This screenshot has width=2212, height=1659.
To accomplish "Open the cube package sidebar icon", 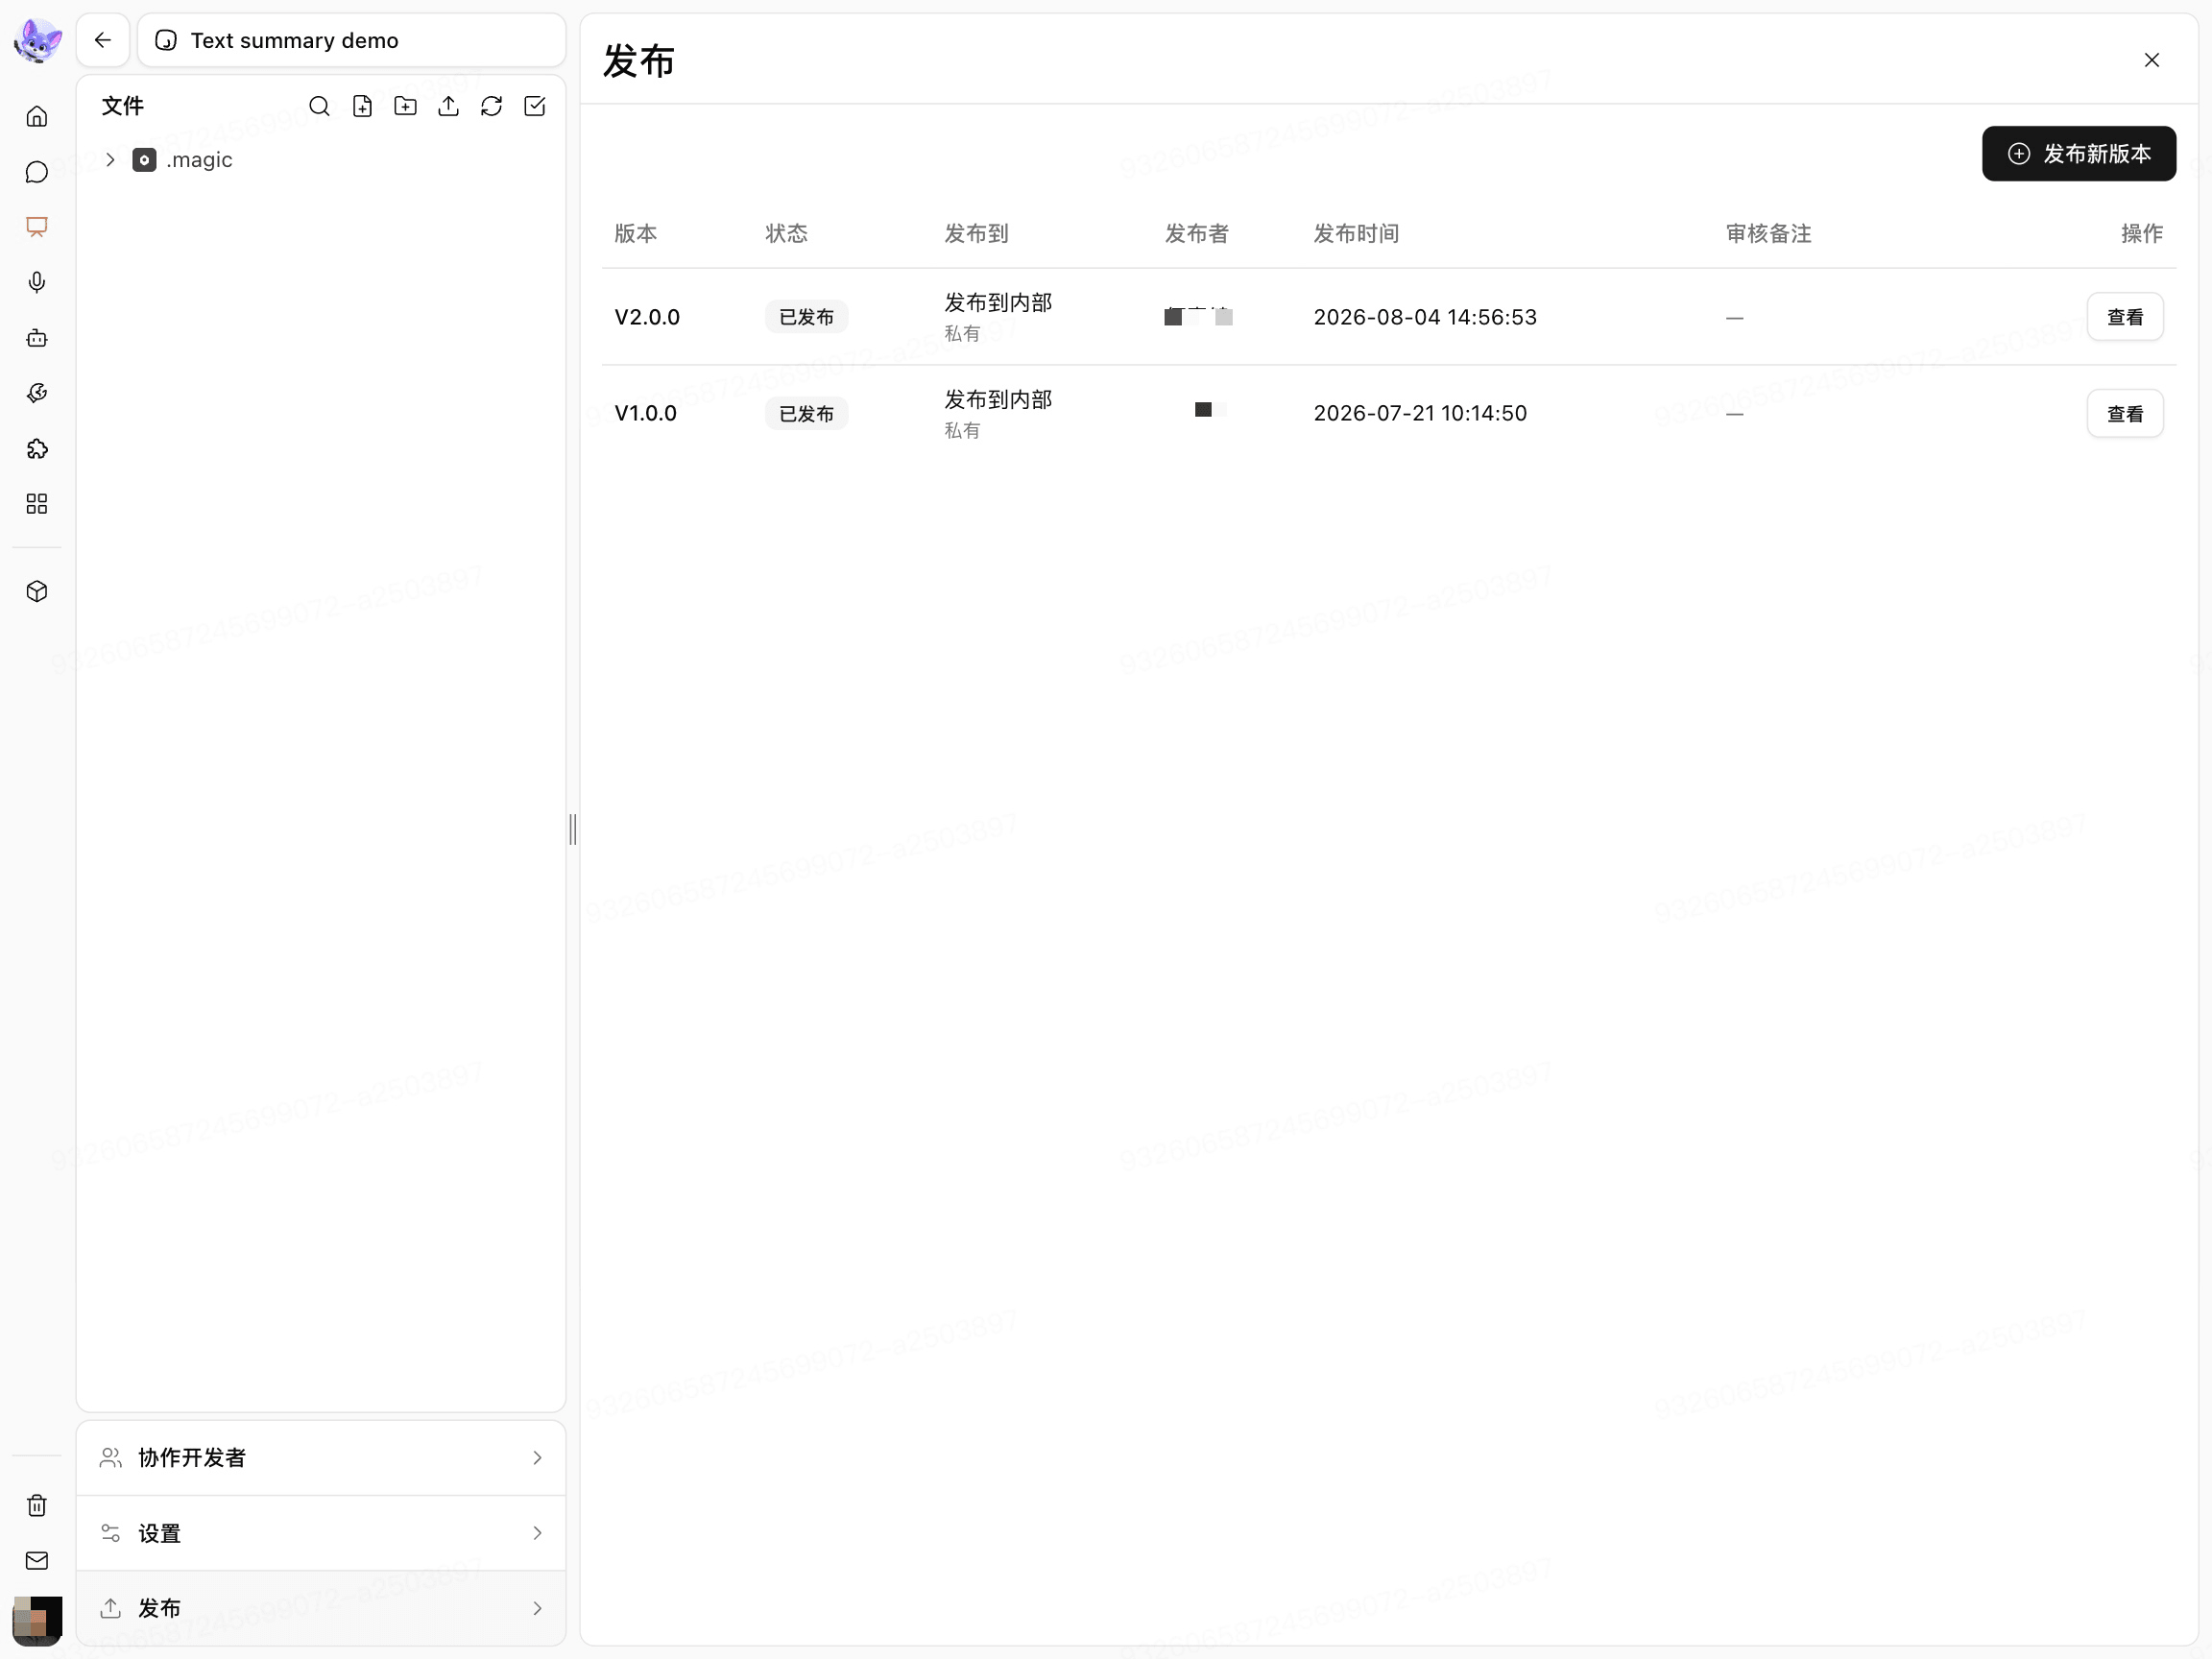I will [37, 592].
